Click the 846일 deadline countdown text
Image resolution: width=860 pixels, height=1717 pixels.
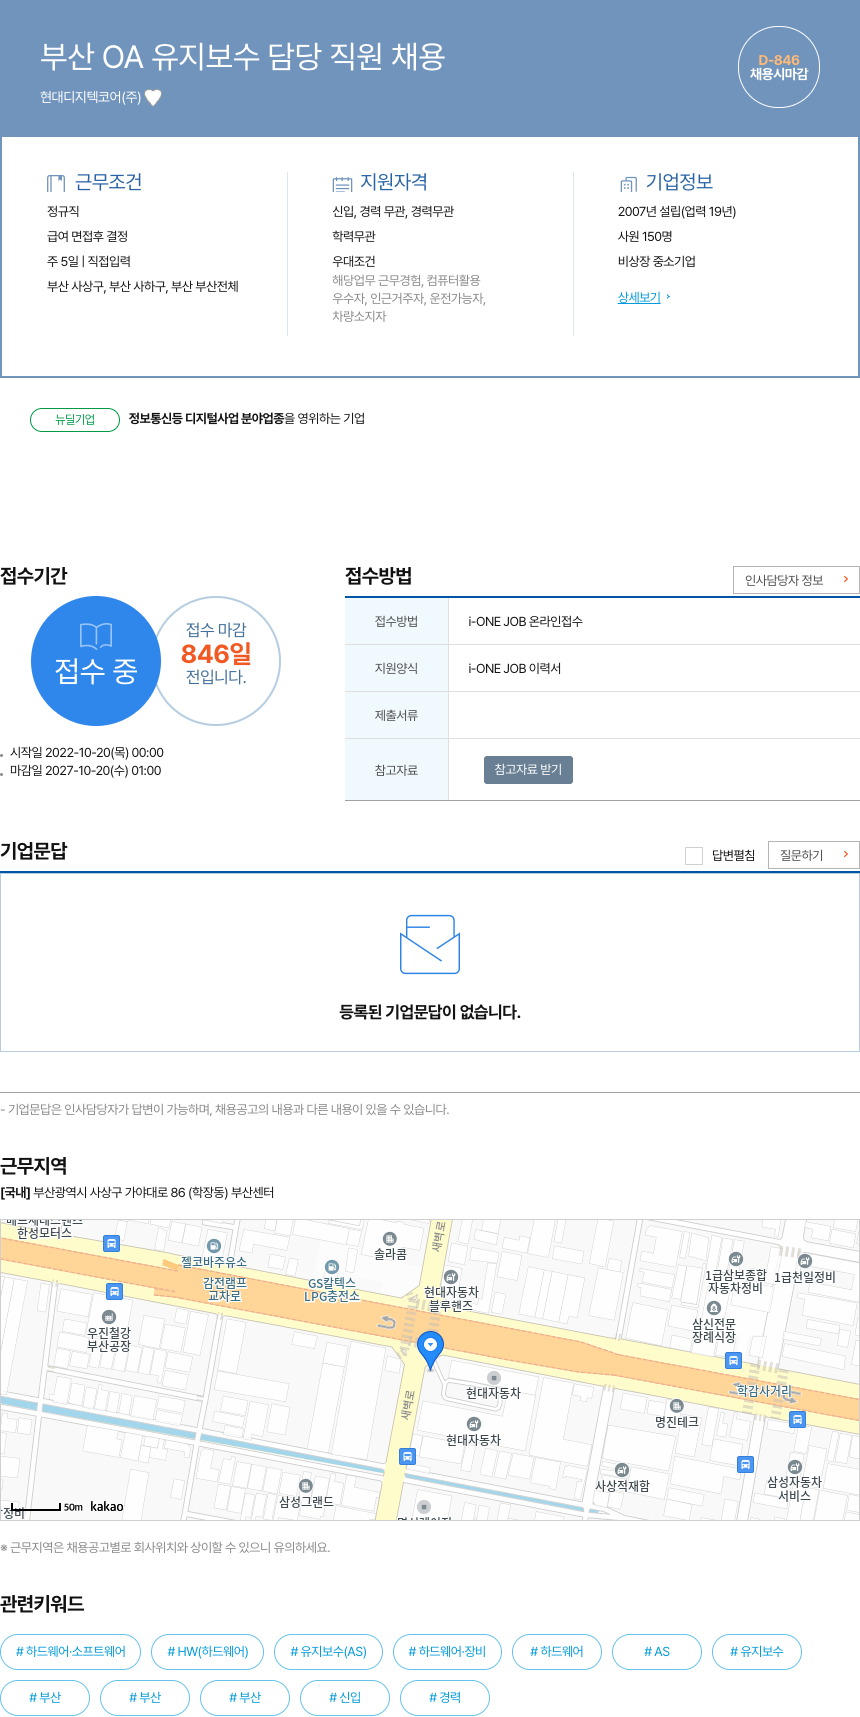click(x=216, y=654)
